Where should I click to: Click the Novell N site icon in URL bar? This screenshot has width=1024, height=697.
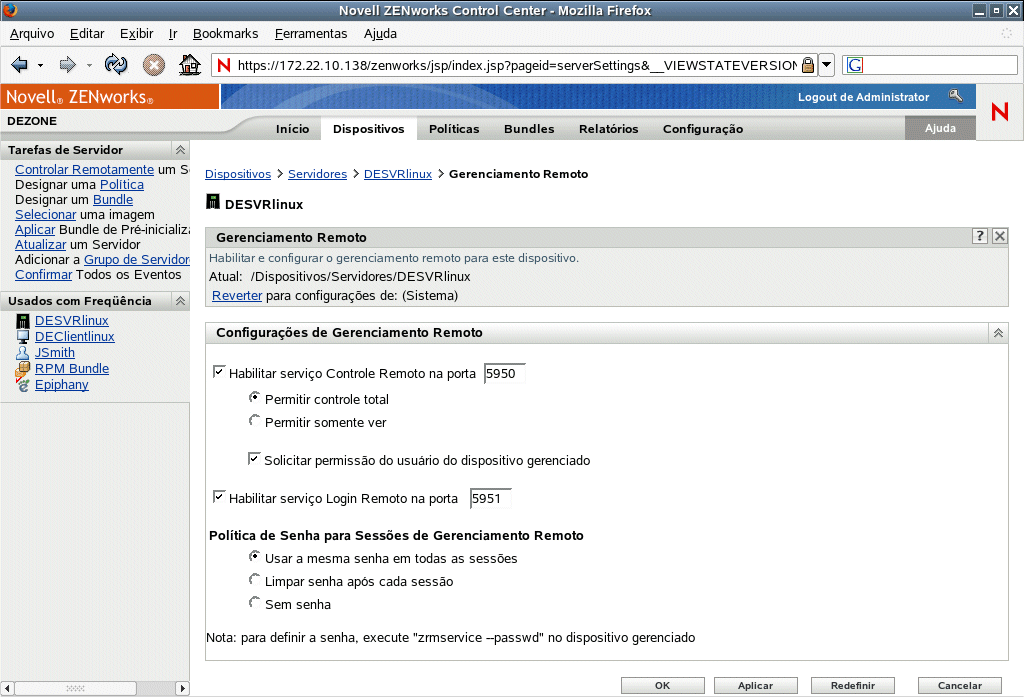[x=224, y=65]
